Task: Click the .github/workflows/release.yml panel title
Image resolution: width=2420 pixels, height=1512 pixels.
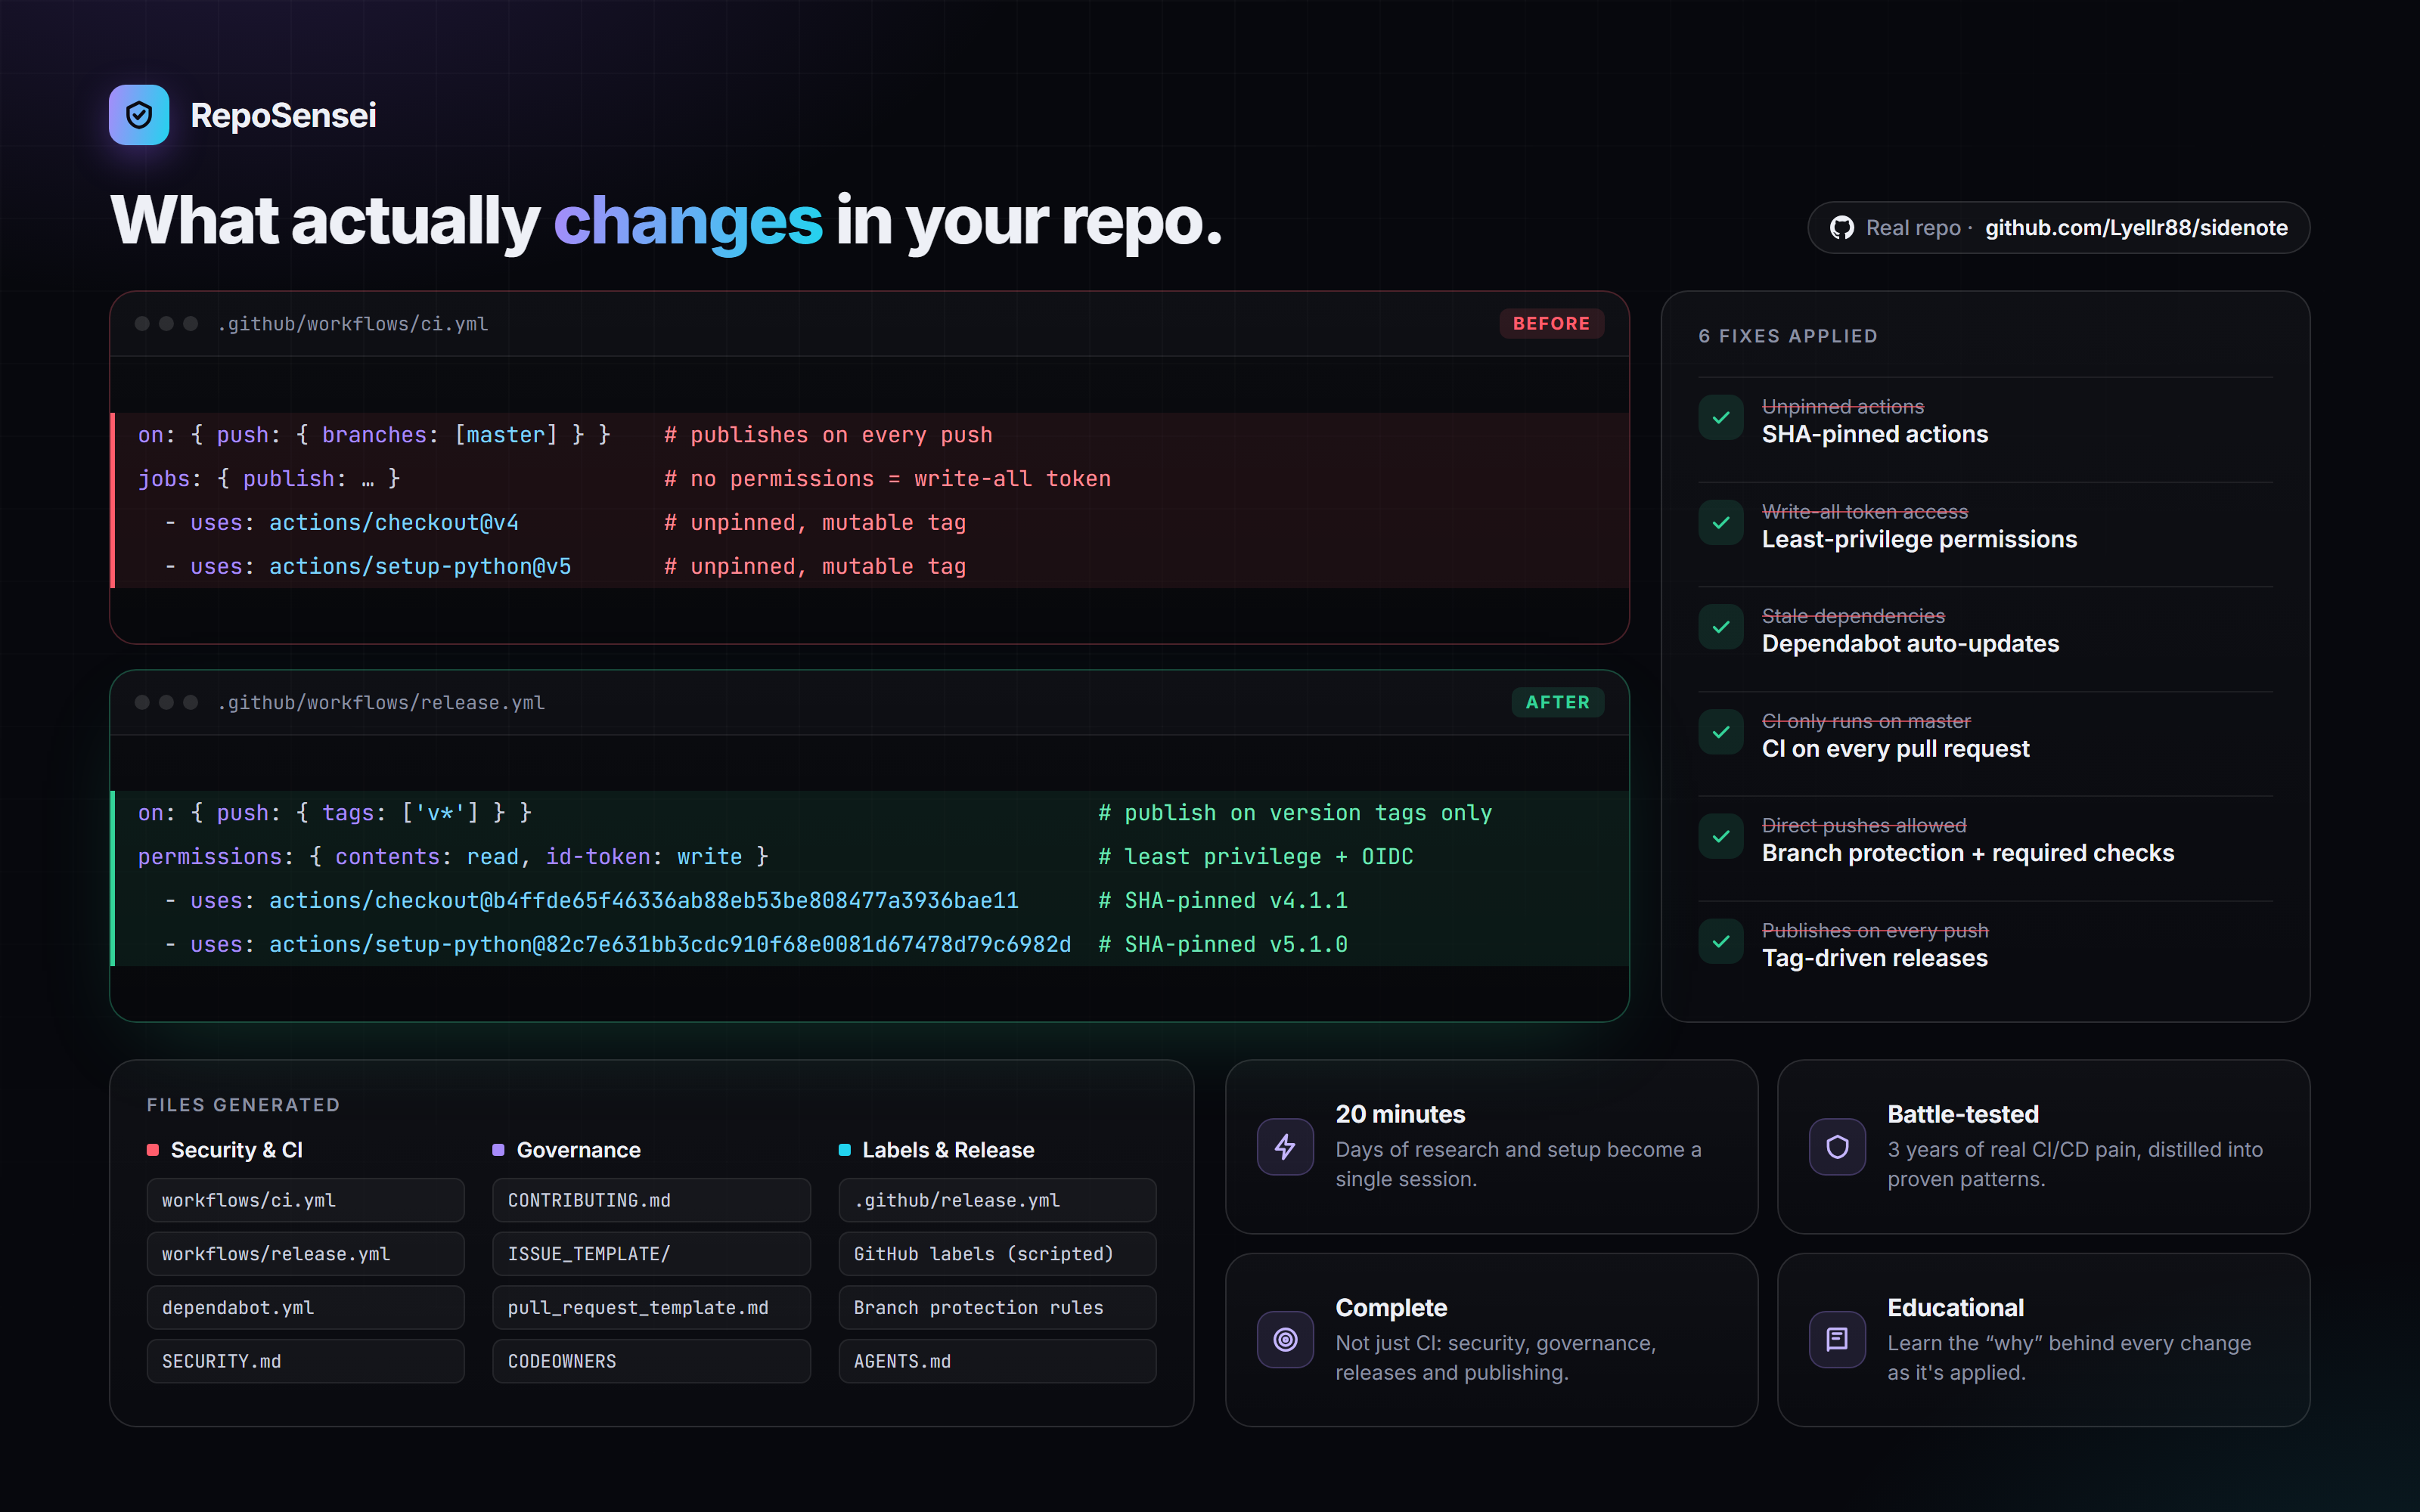Action: [381, 703]
